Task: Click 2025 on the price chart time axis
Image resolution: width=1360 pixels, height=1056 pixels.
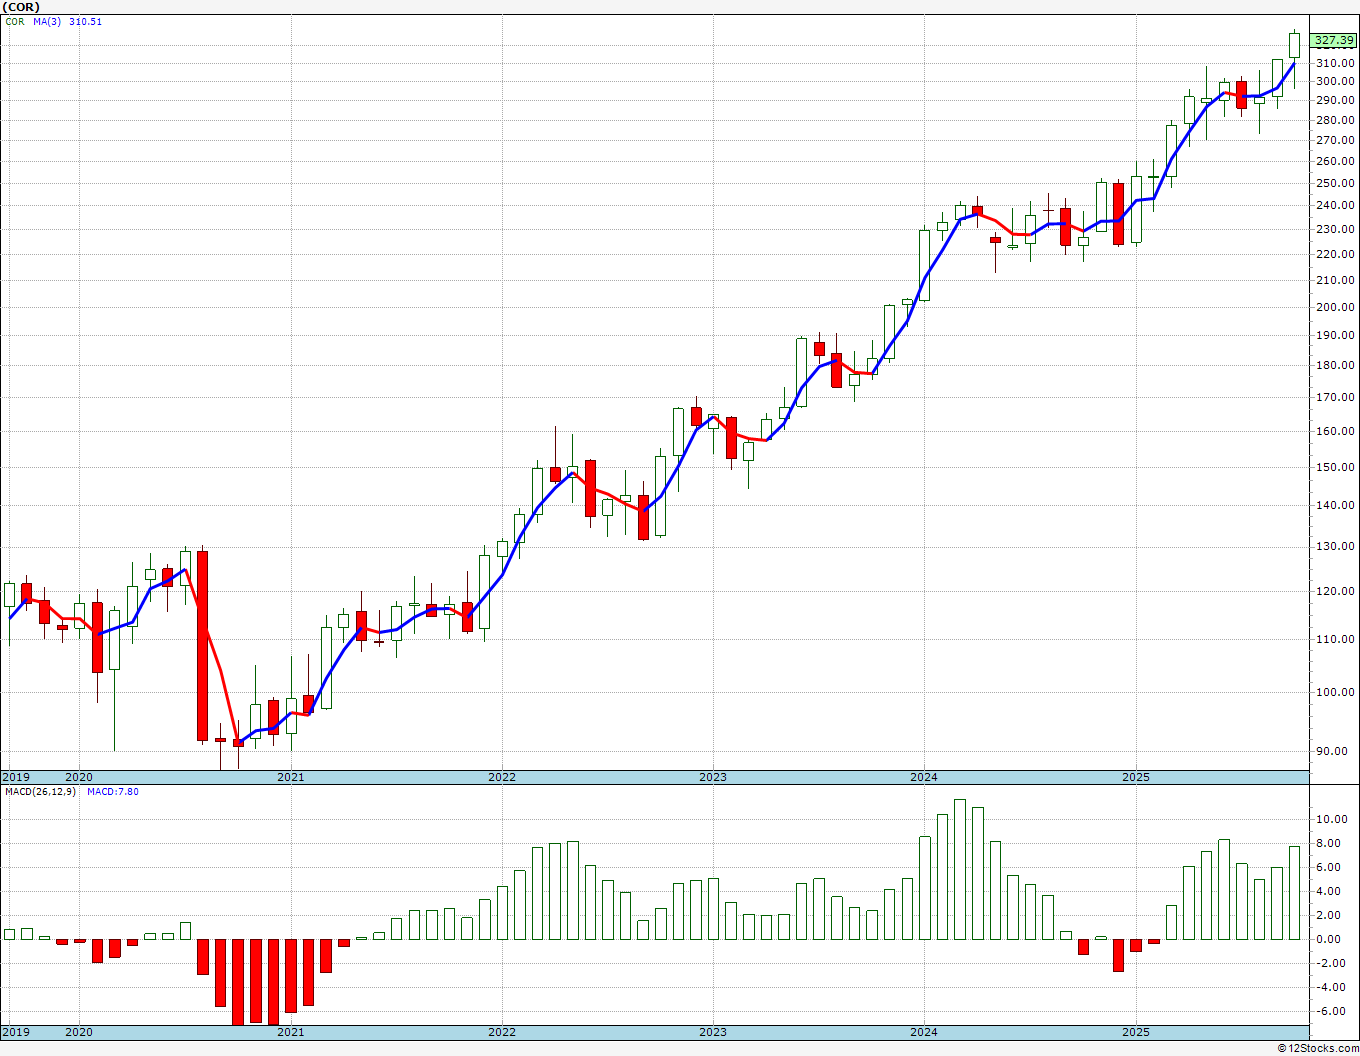Action: (x=1135, y=777)
